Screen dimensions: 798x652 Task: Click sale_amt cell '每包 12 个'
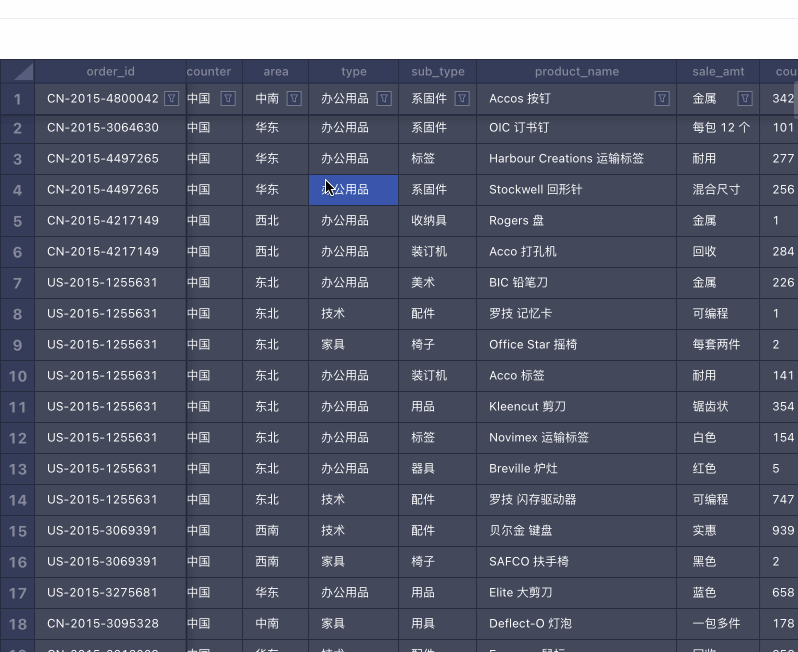[x=718, y=128]
